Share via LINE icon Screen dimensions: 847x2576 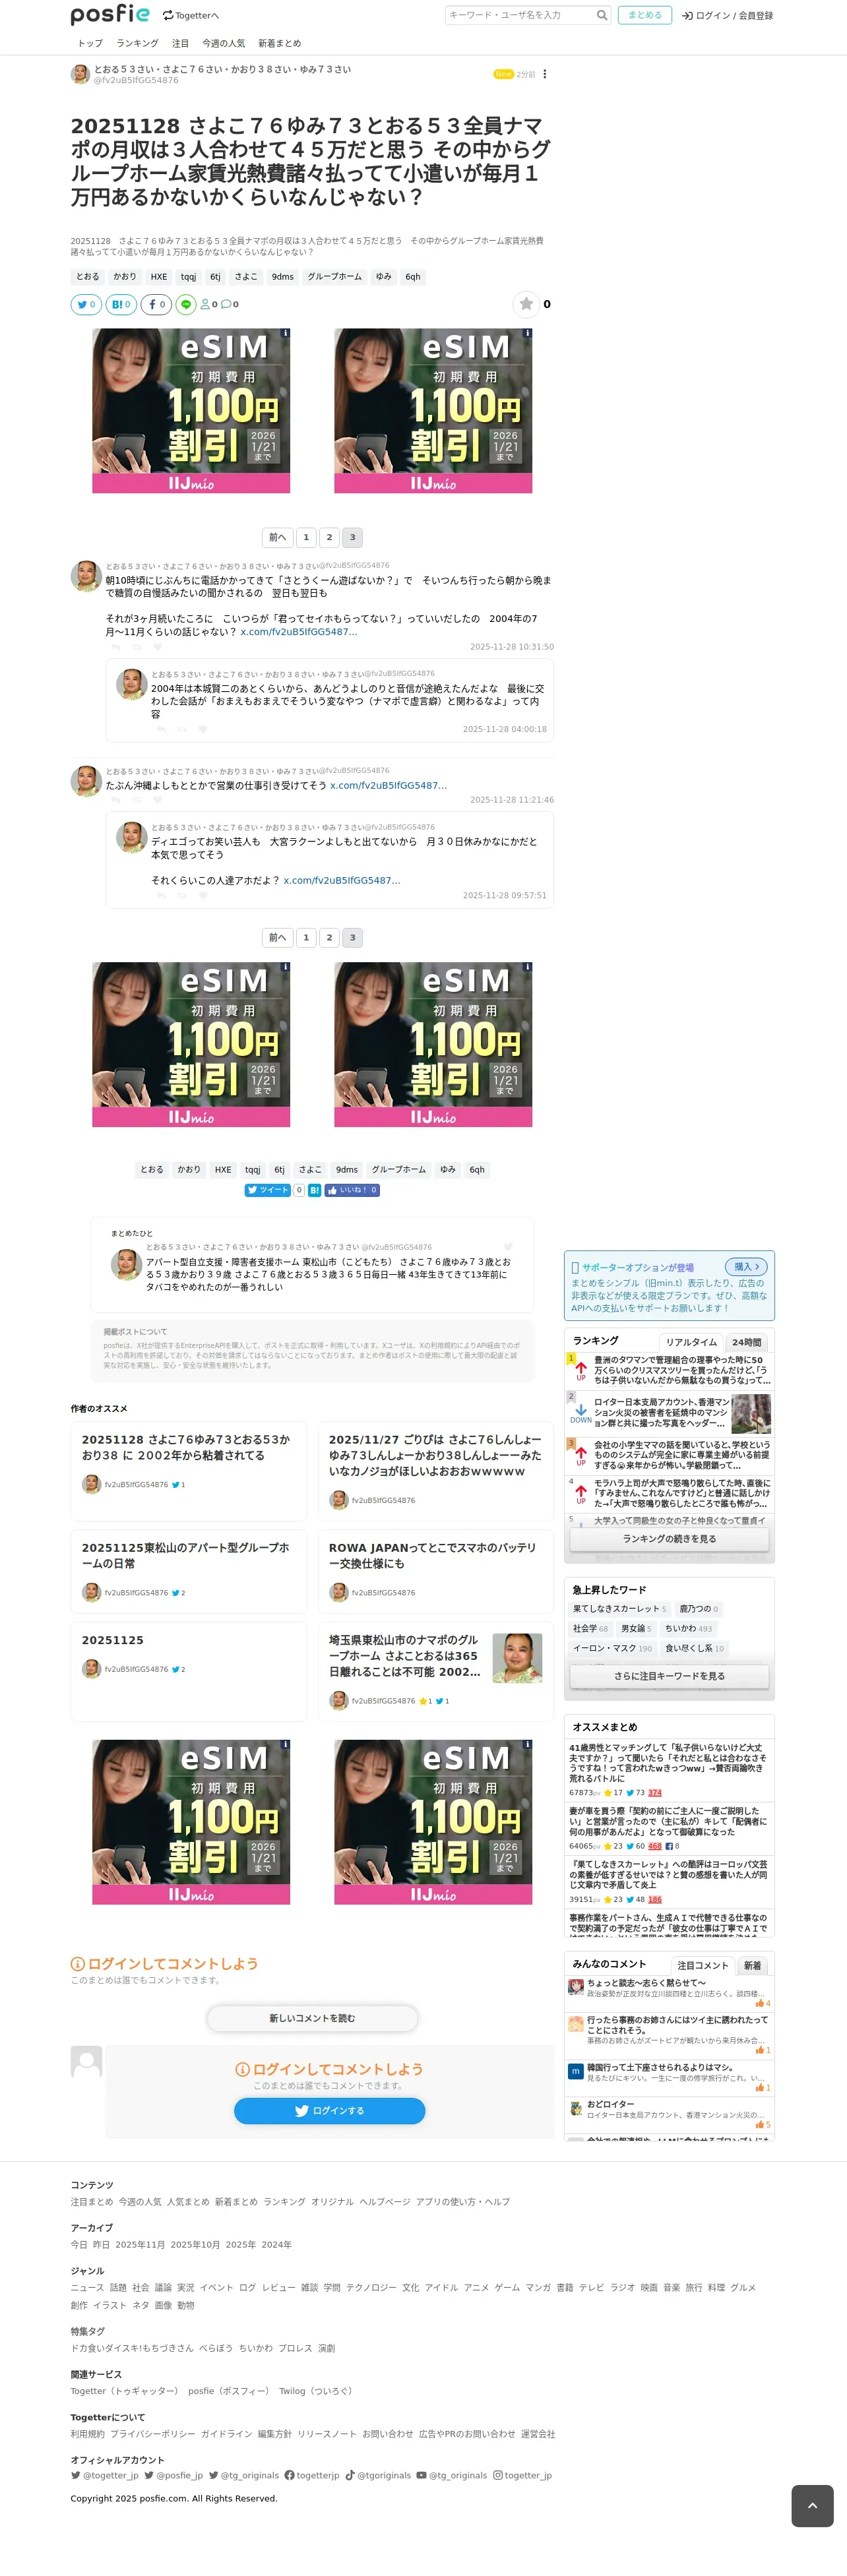tap(186, 304)
